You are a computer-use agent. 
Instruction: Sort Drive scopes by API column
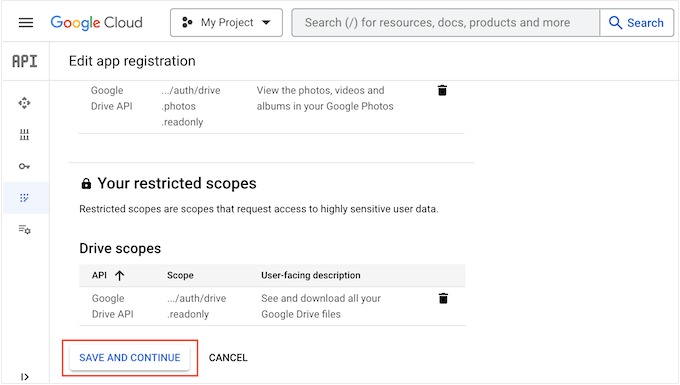[108, 275]
